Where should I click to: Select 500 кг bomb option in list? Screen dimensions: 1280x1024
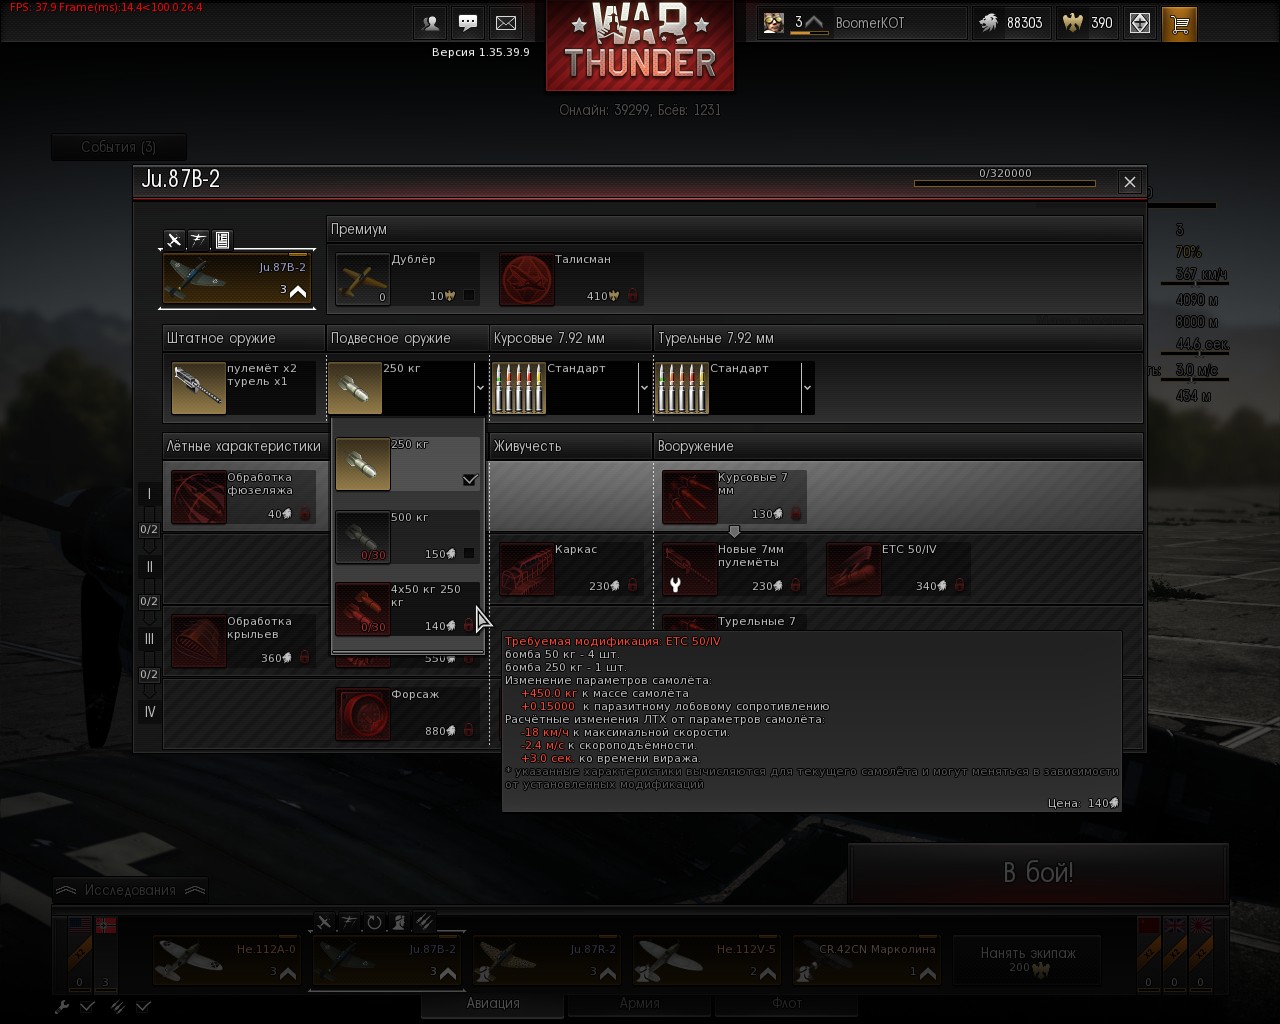tap(407, 537)
